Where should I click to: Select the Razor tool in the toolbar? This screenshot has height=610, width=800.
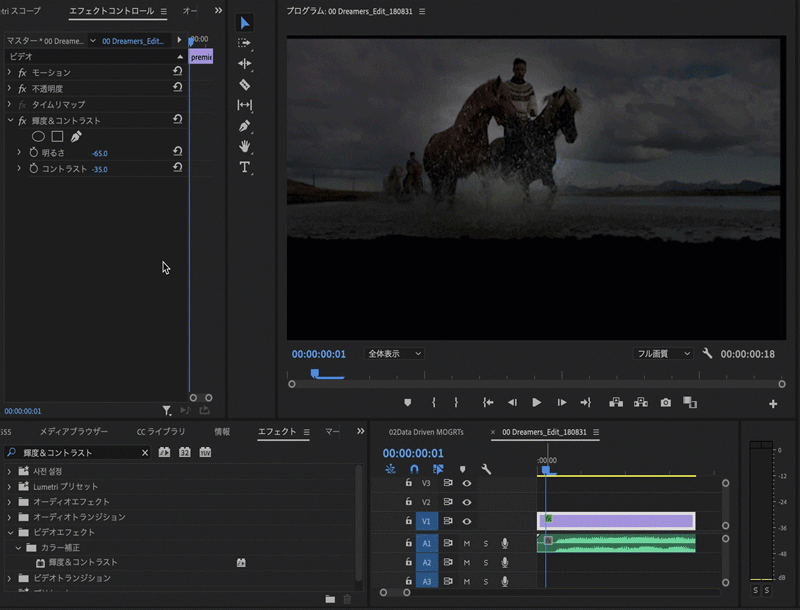(245, 85)
